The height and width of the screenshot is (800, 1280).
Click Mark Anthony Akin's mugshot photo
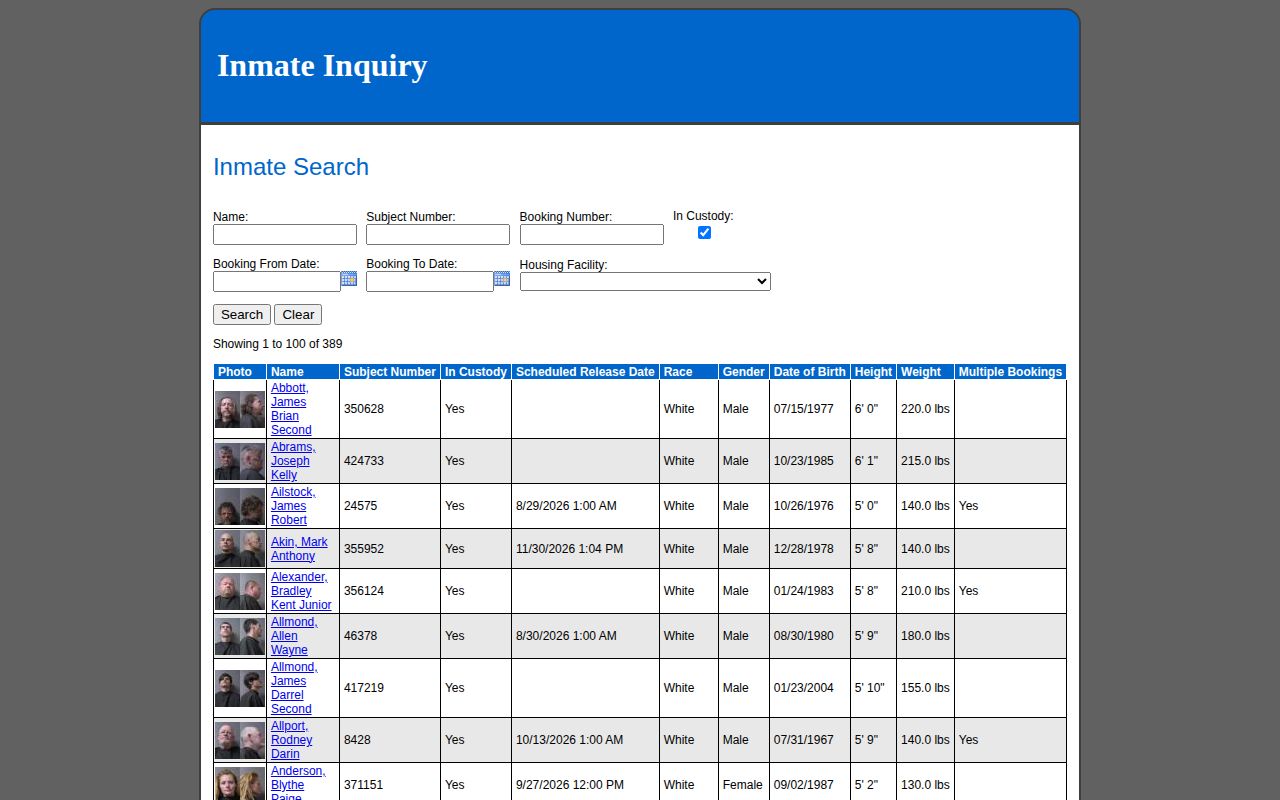(x=240, y=549)
